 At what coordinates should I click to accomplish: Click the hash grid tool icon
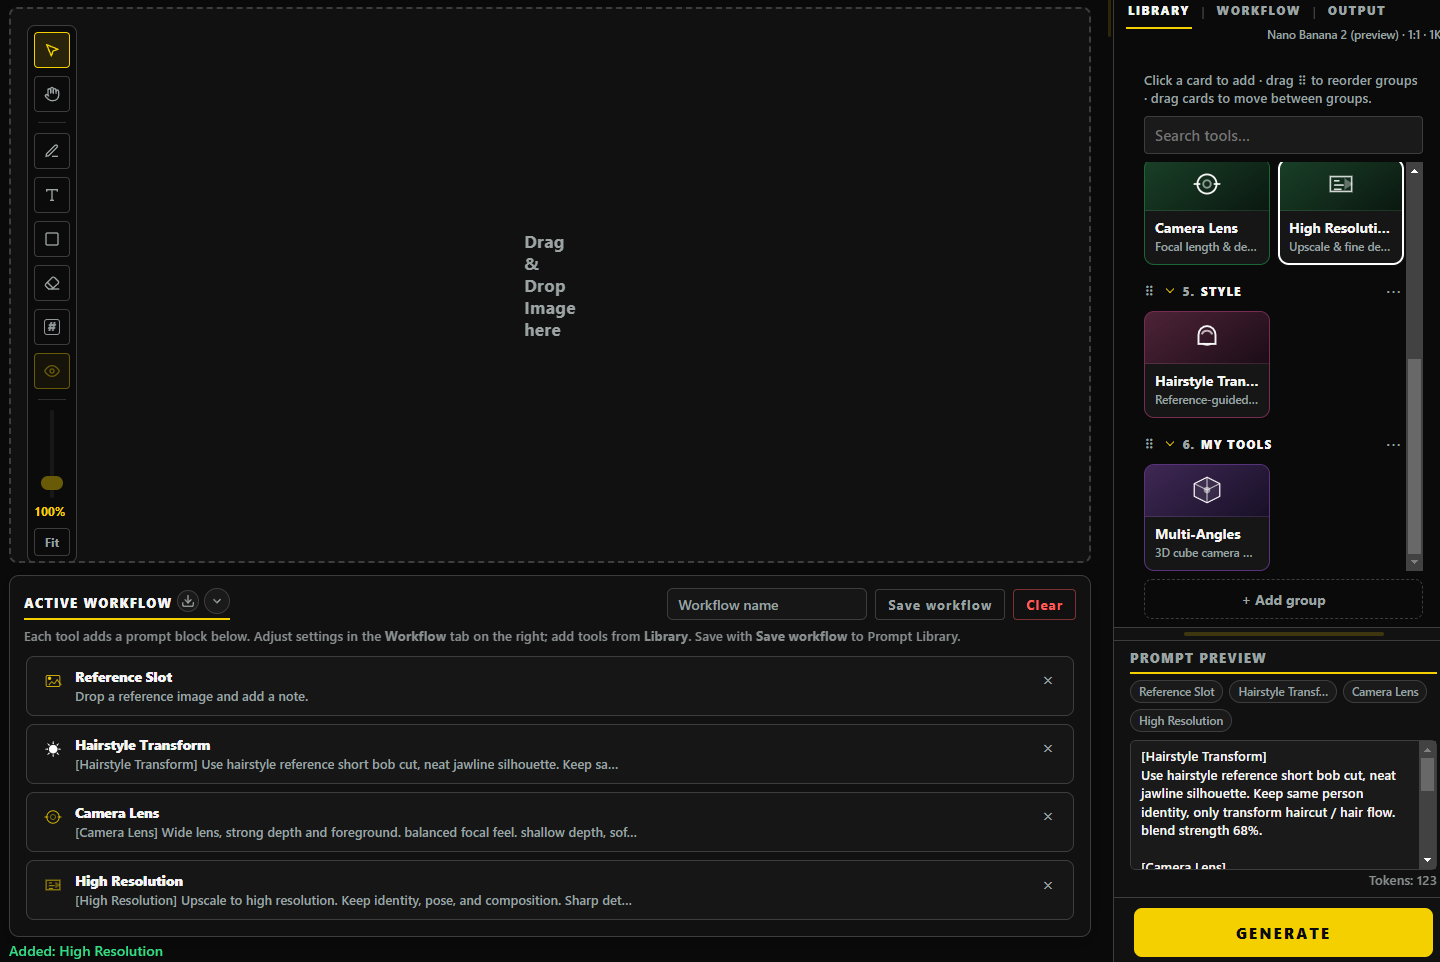(x=52, y=327)
